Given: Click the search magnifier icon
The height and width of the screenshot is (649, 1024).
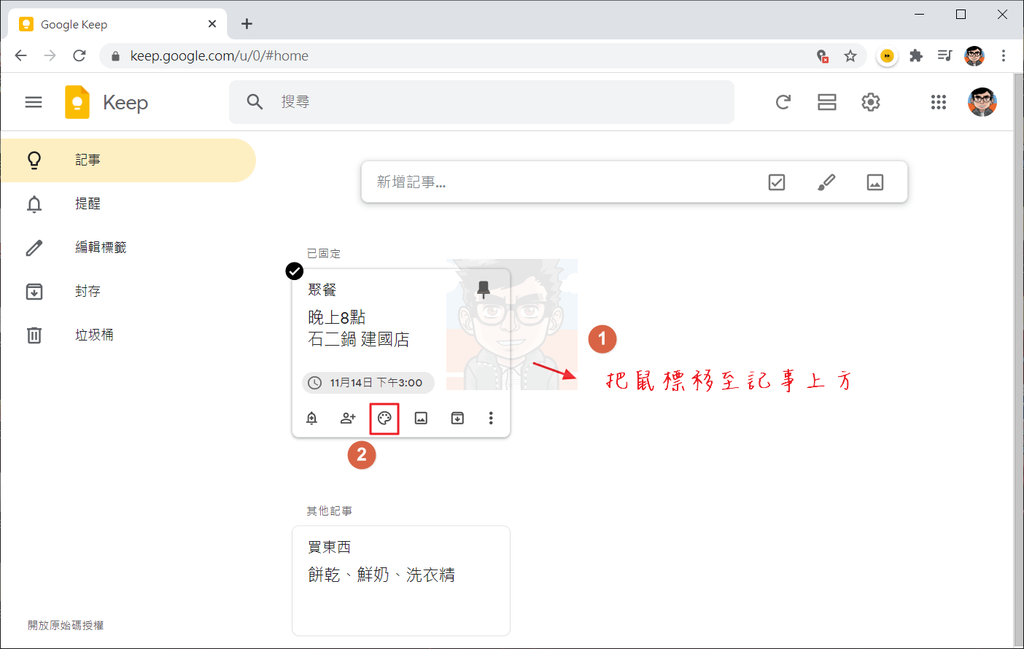Looking at the screenshot, I should (x=255, y=102).
